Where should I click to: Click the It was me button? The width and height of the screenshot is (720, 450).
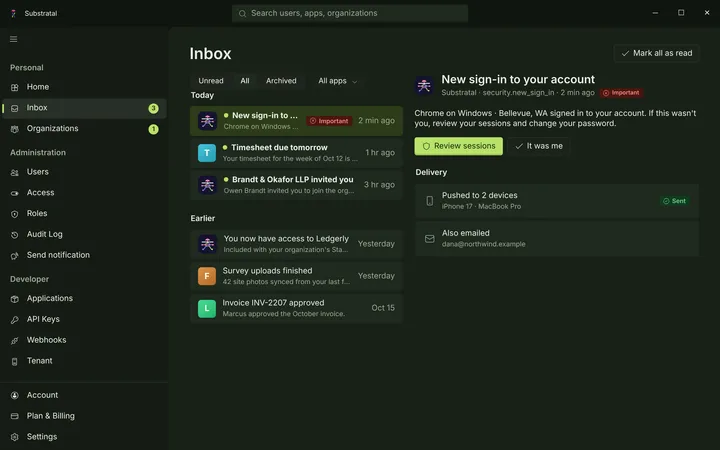[x=539, y=146]
